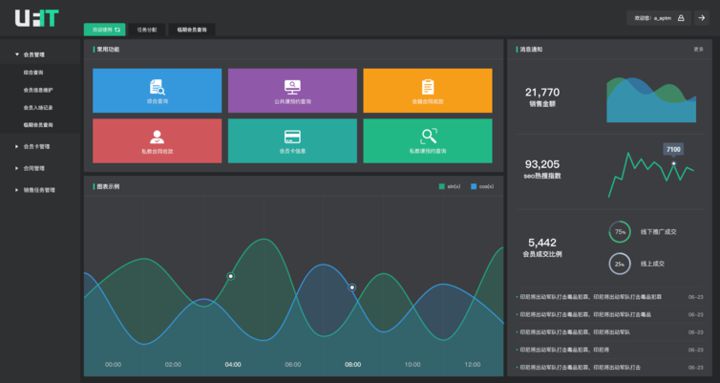The width and height of the screenshot is (720, 383).
Task: Click the more link in notification panel
Action: [x=698, y=49]
